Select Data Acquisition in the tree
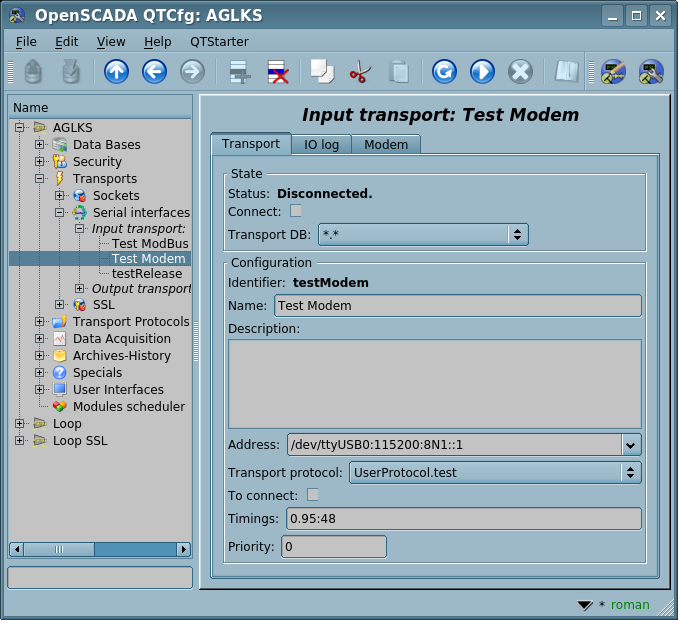Screen dimensions: 678x620 (122, 339)
